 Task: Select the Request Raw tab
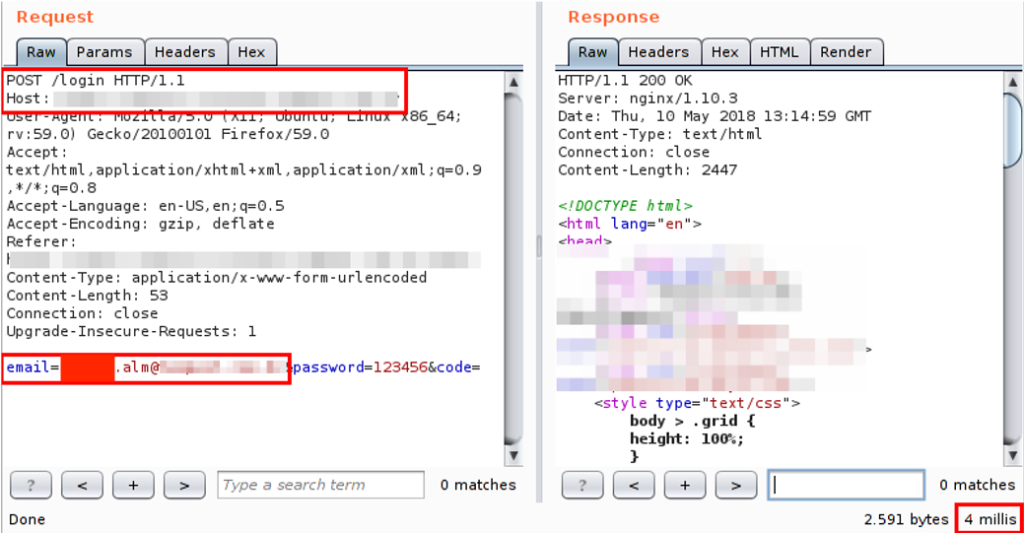41,52
